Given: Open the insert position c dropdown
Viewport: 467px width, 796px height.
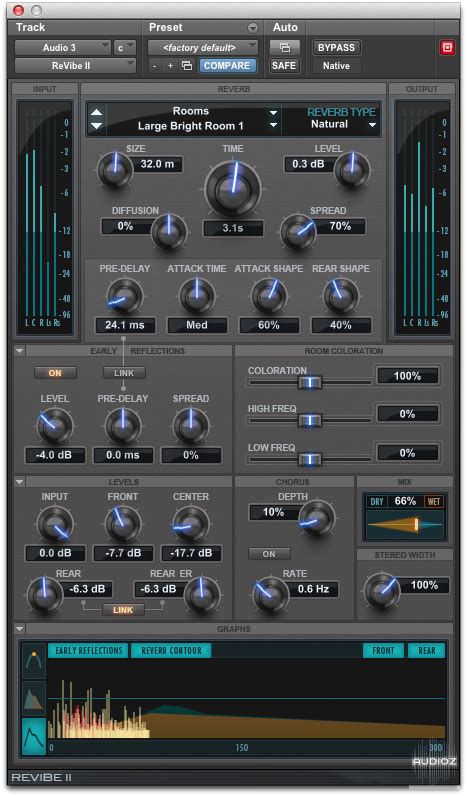Looking at the screenshot, I should click(125, 48).
